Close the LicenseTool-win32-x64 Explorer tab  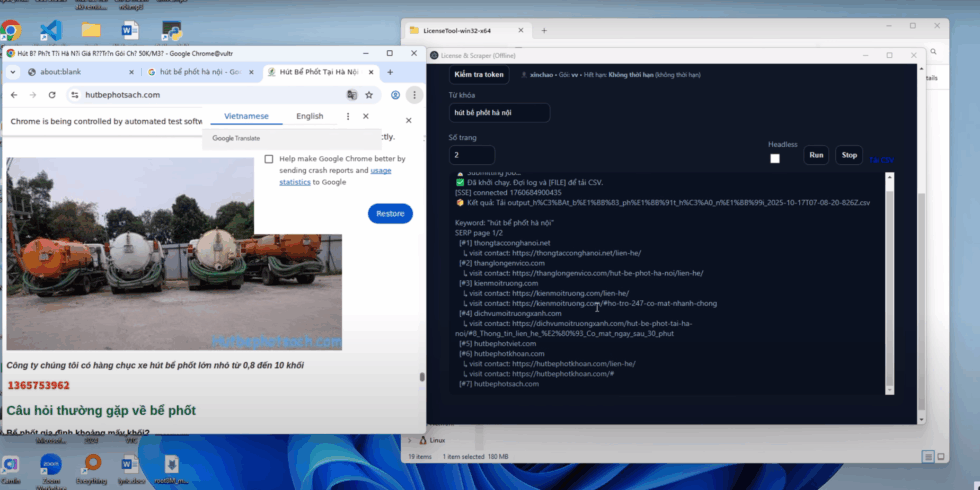tap(522, 30)
